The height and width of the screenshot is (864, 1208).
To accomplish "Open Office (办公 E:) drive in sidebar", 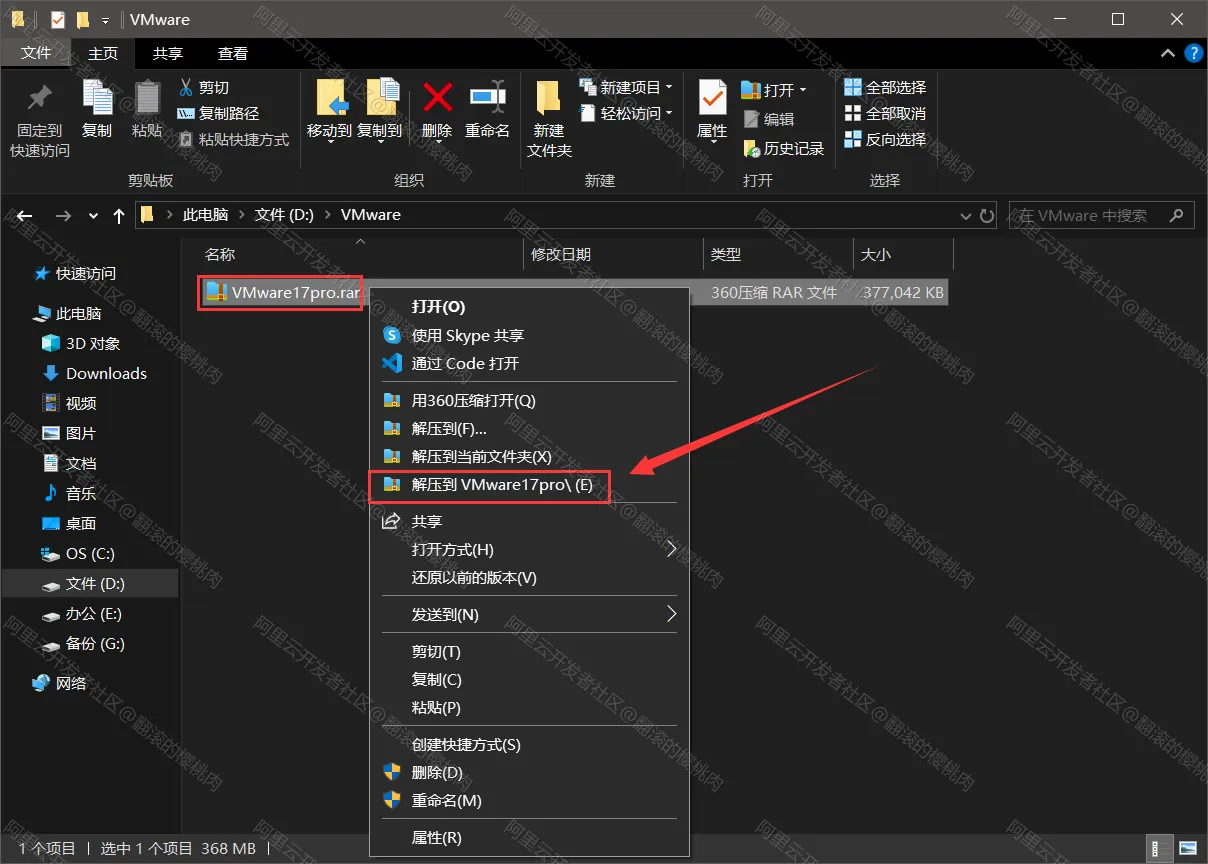I will [x=82, y=613].
